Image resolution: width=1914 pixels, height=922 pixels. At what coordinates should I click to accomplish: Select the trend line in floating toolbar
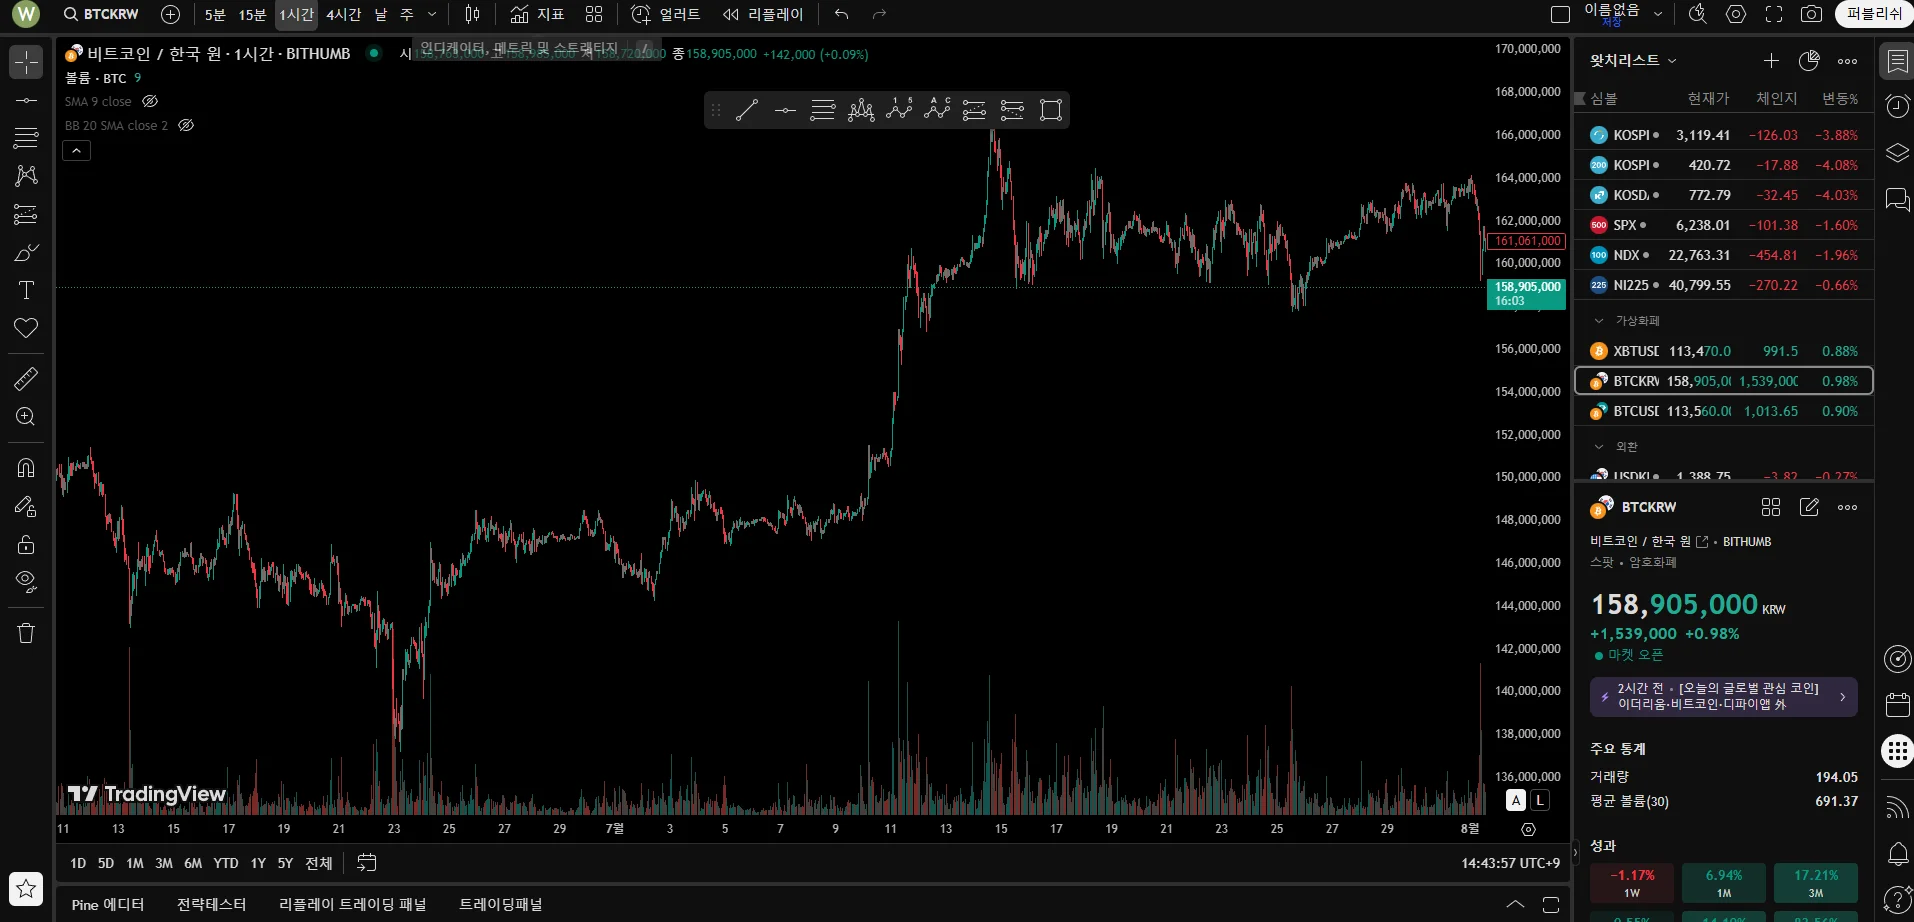[x=747, y=110]
